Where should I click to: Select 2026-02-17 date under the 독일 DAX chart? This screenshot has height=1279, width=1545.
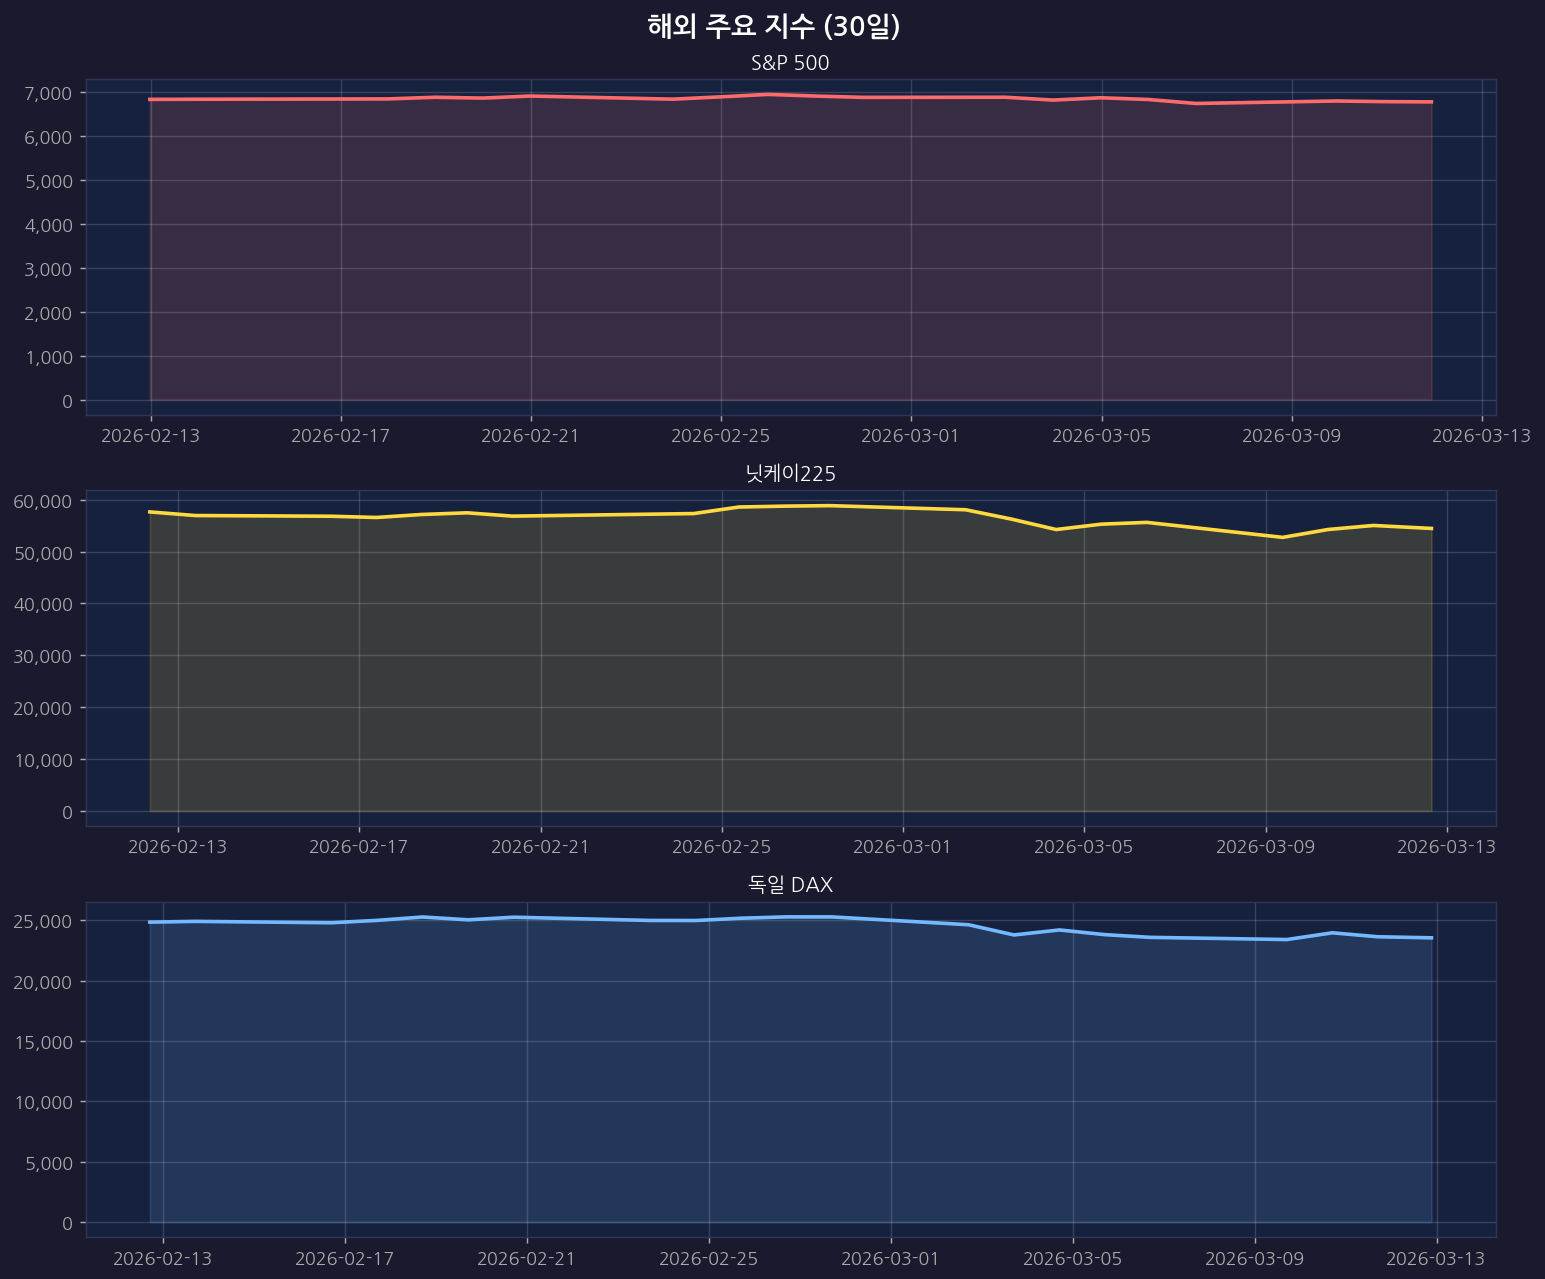[345, 1258]
